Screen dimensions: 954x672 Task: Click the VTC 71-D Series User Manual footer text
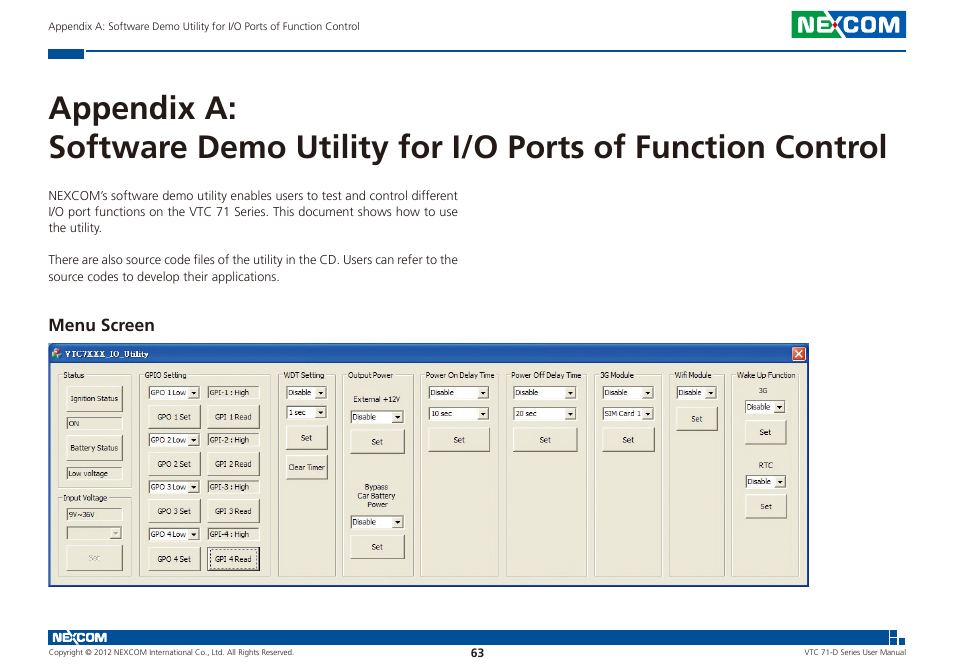855,653
